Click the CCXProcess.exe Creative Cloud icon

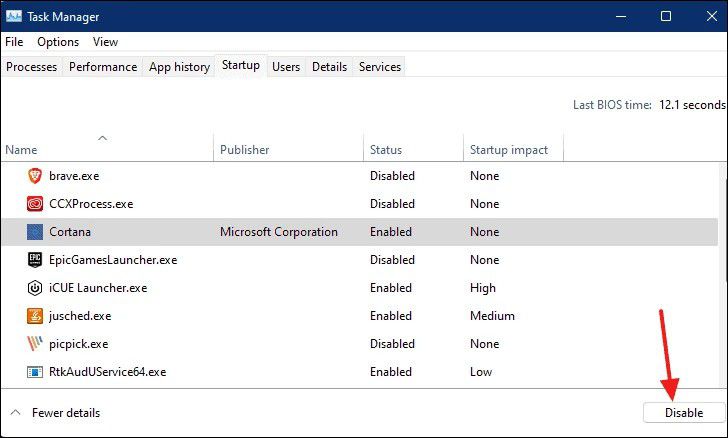pyautogui.click(x=35, y=204)
